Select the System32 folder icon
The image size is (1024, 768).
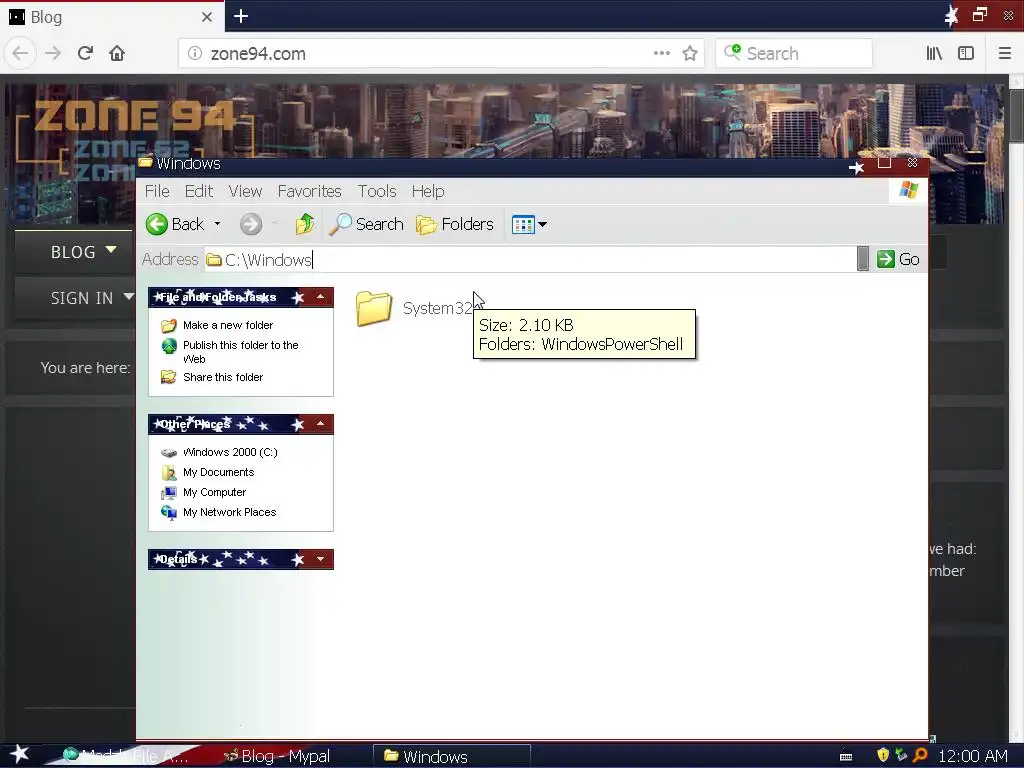point(374,308)
